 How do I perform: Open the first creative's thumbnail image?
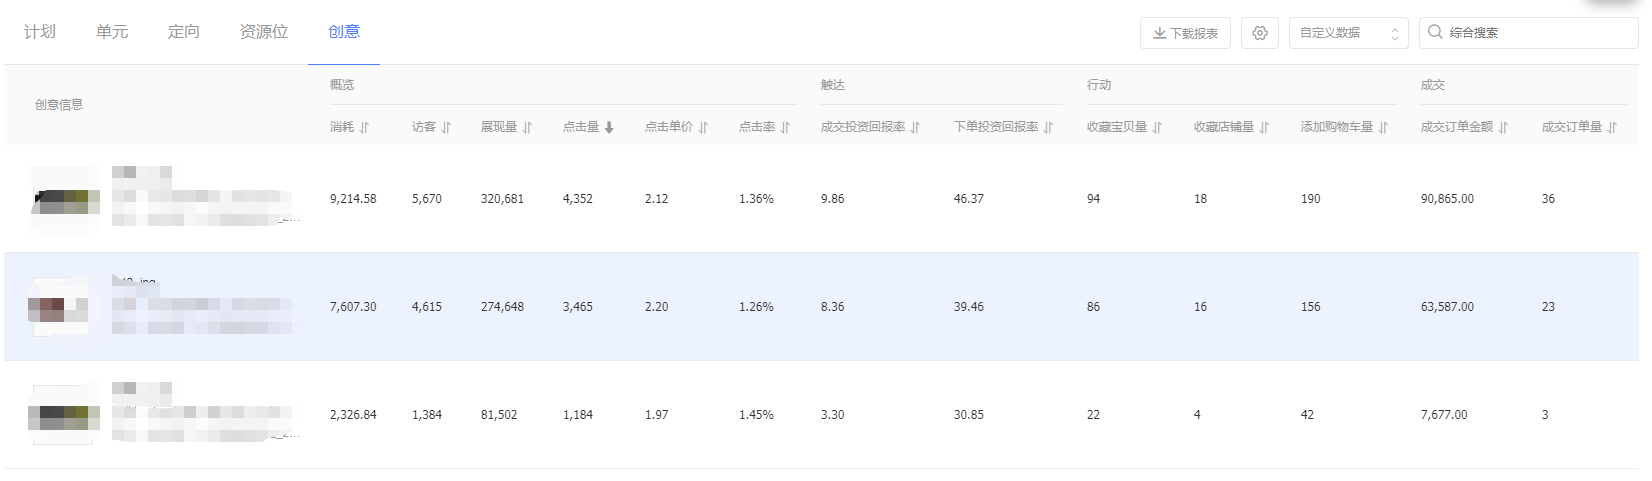click(x=65, y=199)
